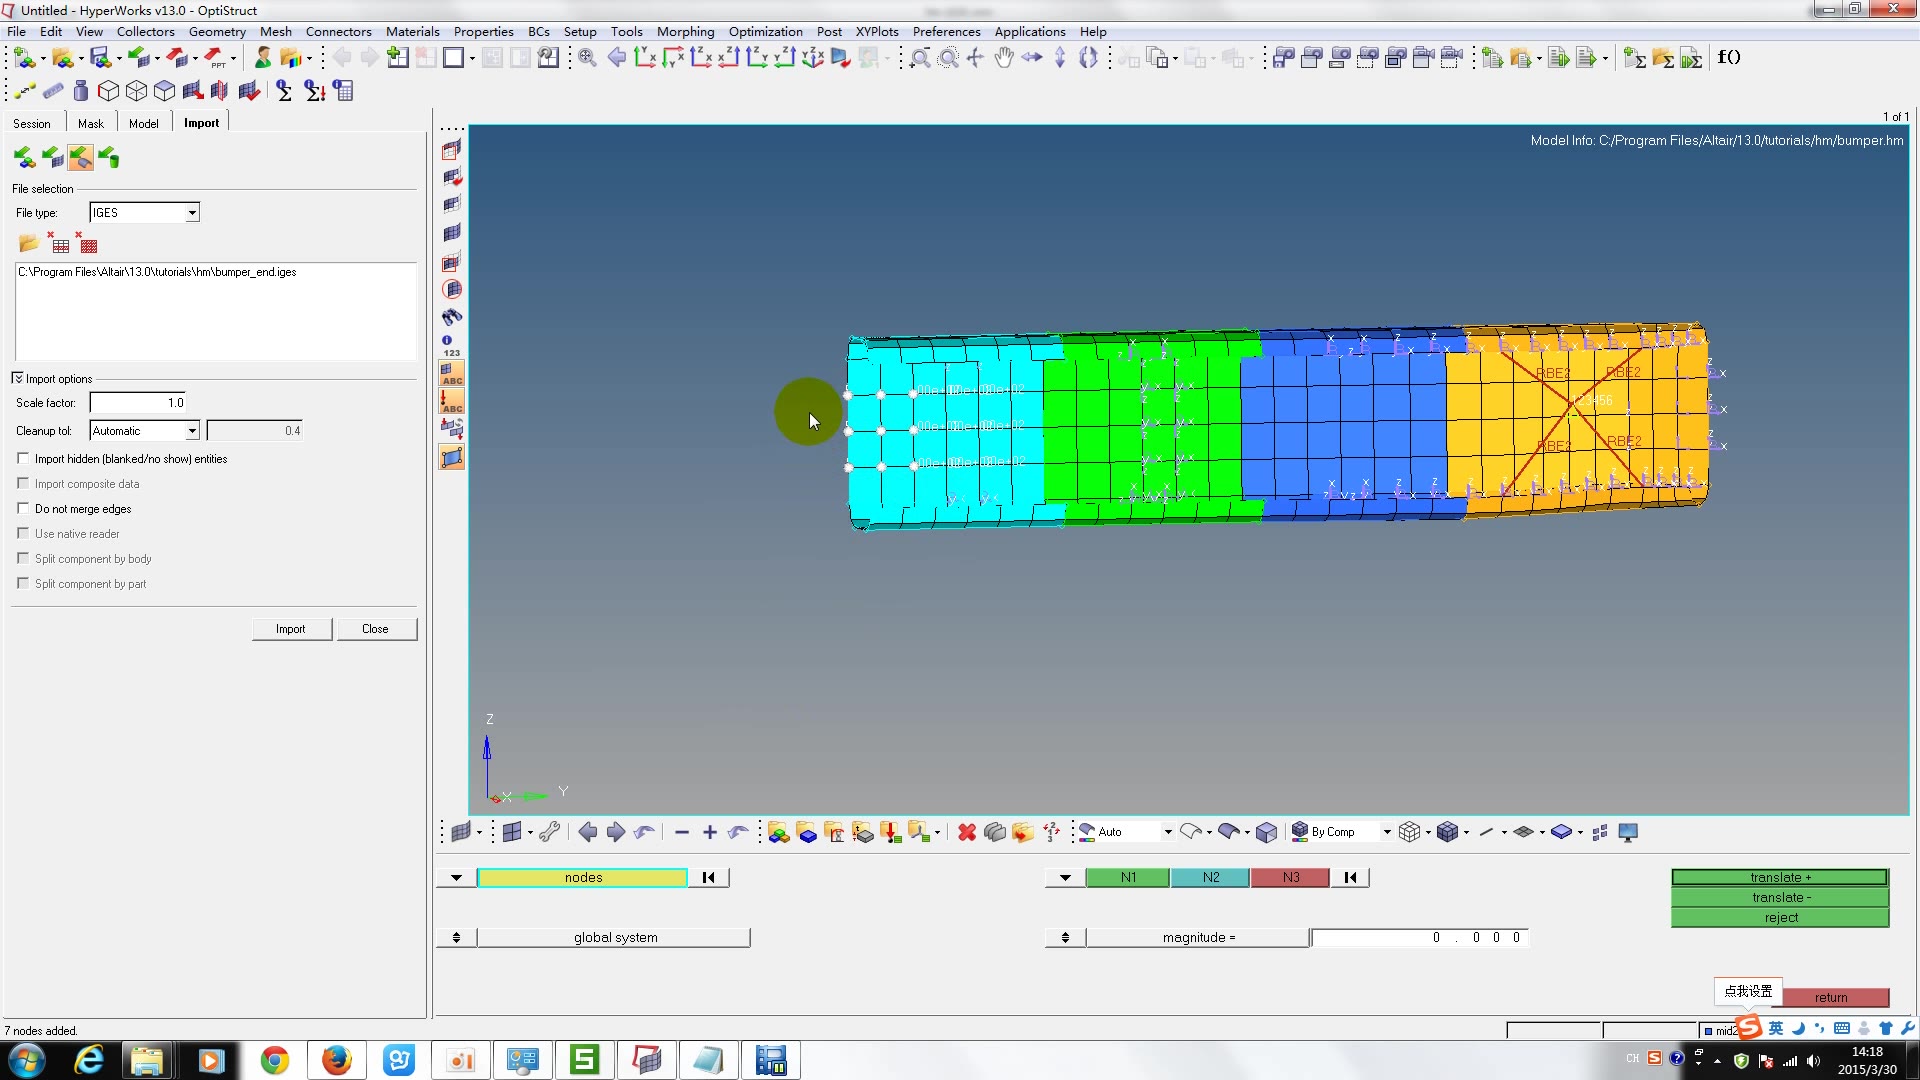The width and height of the screenshot is (1920, 1080).
Task: Enable Import hidden entities checkbox
Action: (x=23, y=458)
